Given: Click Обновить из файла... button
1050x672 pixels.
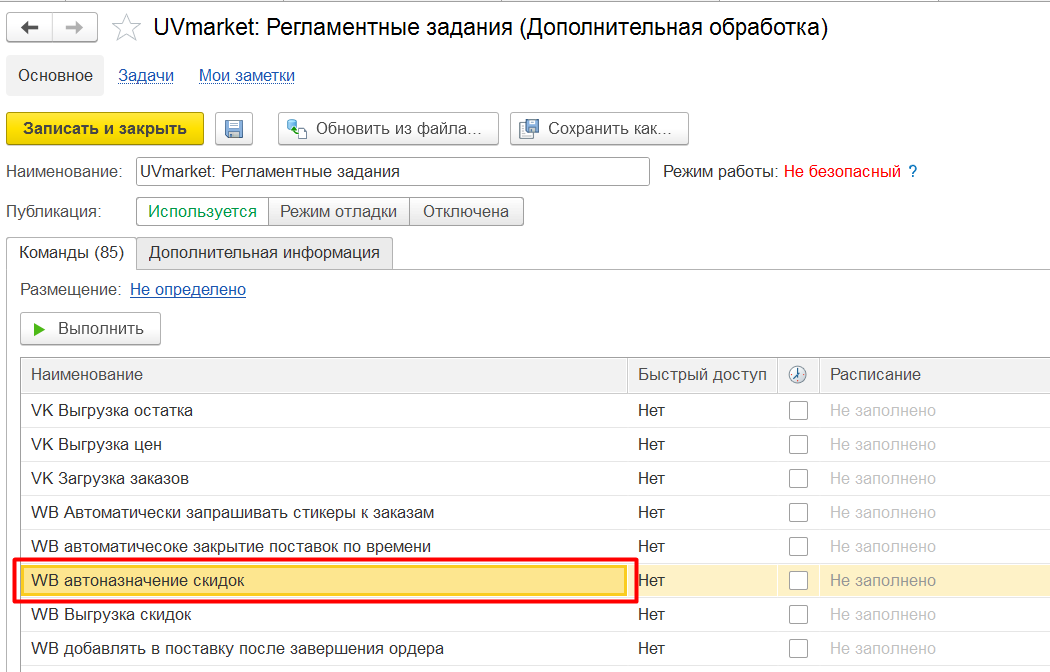Looking at the screenshot, I should tap(388, 129).
